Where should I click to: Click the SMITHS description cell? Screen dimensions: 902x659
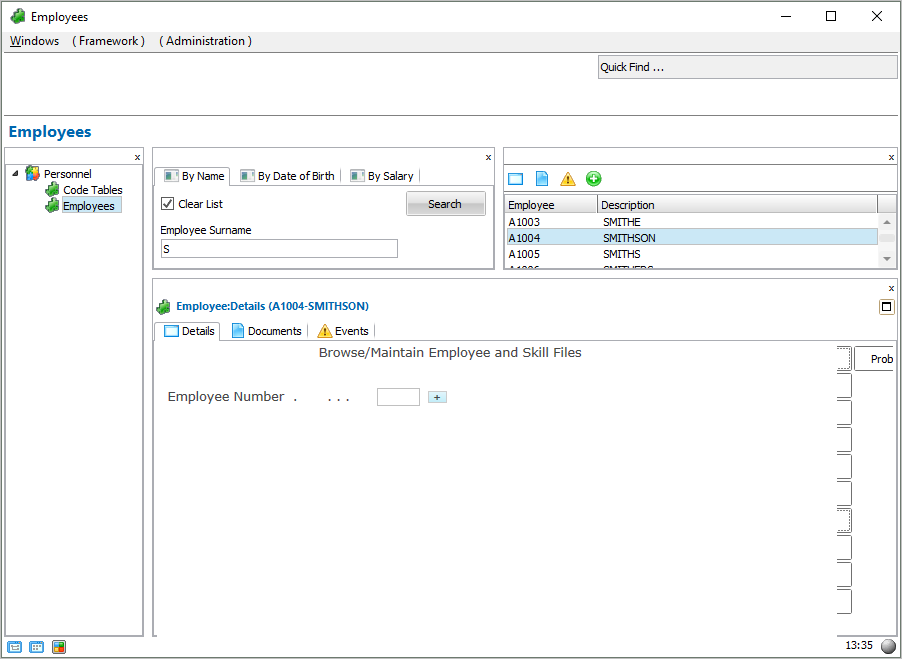pyautogui.click(x=622, y=254)
